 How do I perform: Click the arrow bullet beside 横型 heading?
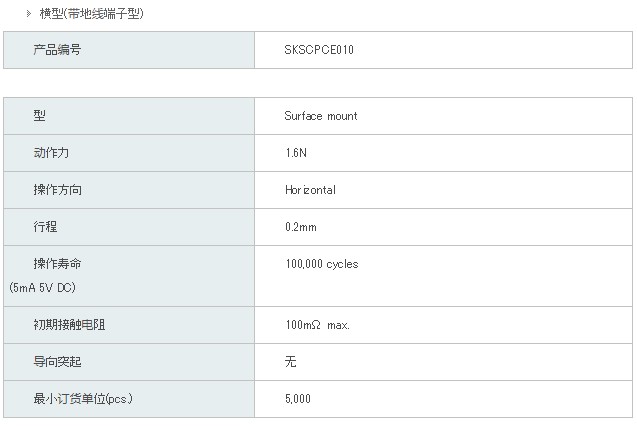click(x=29, y=13)
